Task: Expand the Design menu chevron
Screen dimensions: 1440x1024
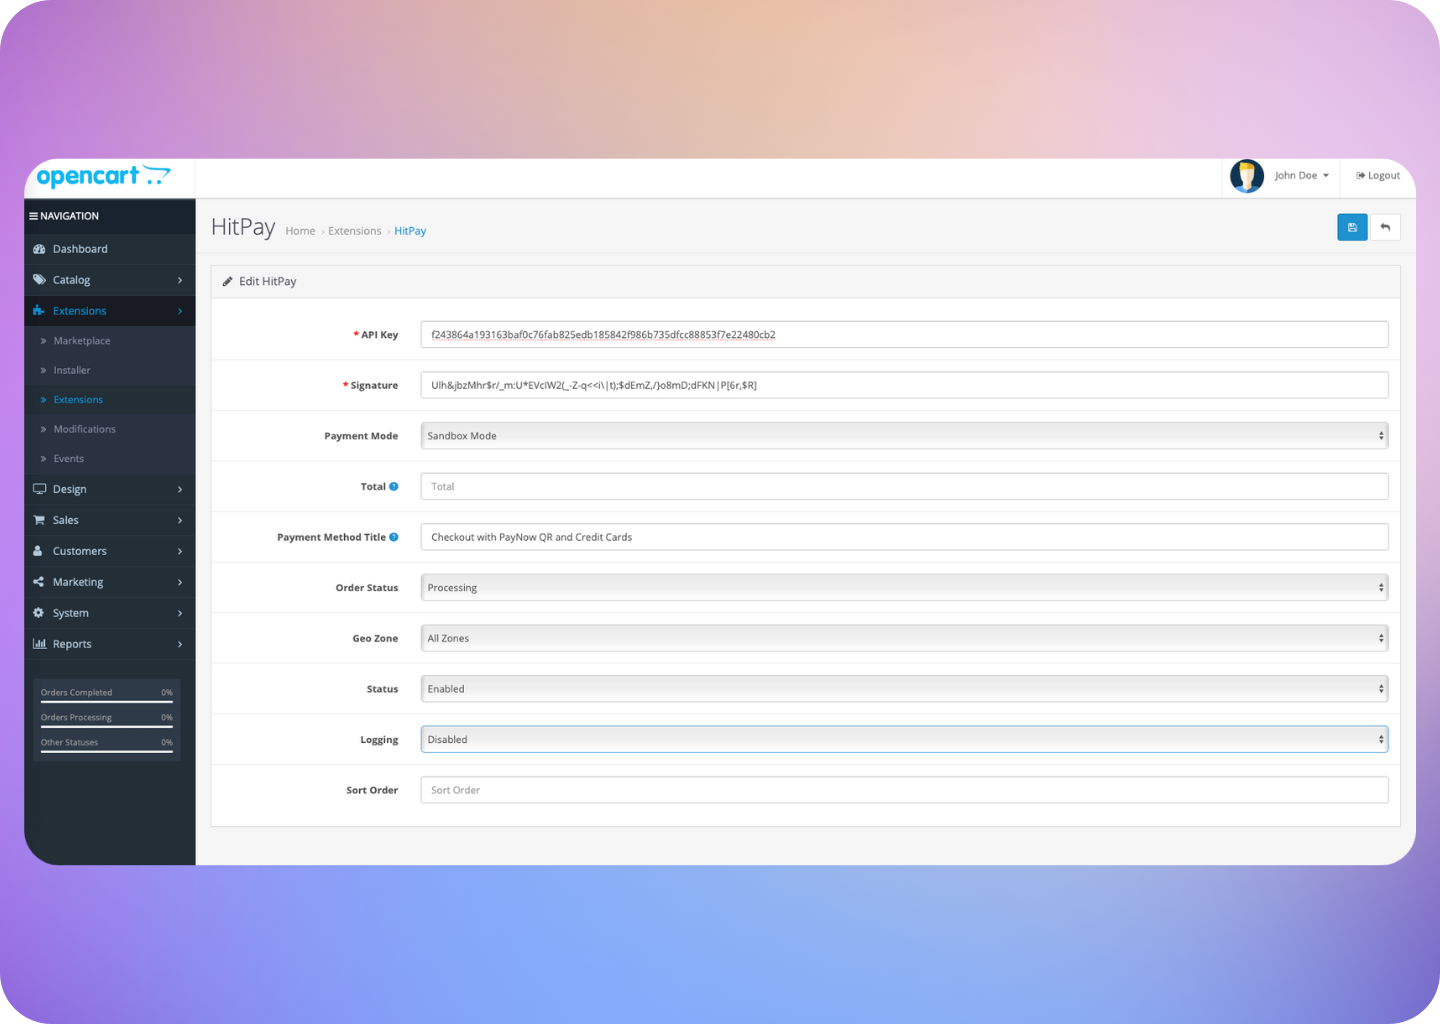Action: pyautogui.click(x=180, y=490)
